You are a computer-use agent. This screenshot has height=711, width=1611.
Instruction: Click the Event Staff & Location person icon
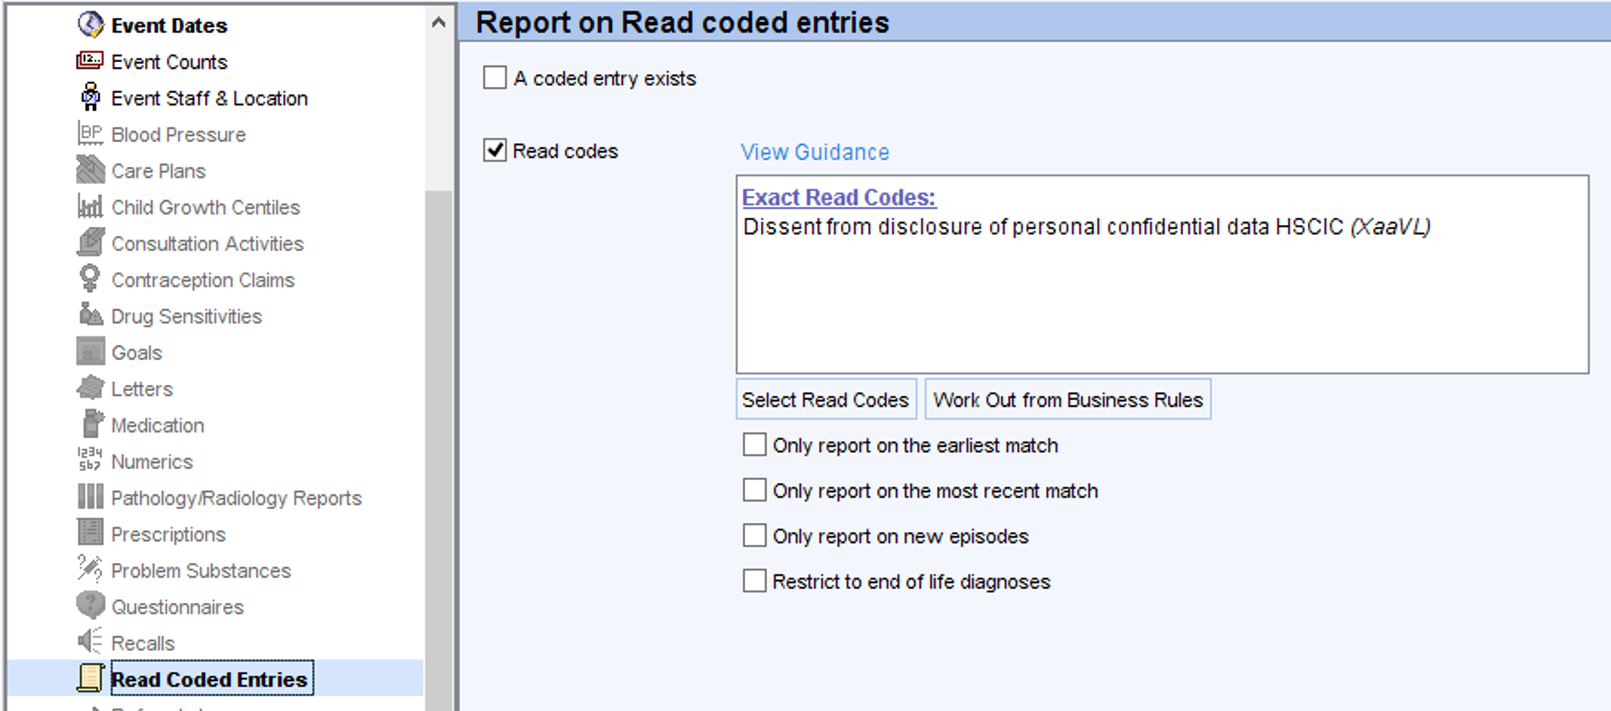pyautogui.click(x=90, y=97)
